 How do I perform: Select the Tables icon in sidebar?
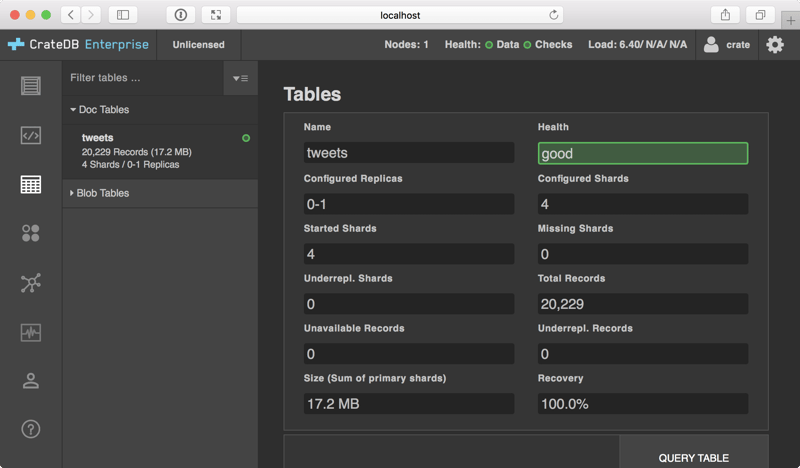31,184
